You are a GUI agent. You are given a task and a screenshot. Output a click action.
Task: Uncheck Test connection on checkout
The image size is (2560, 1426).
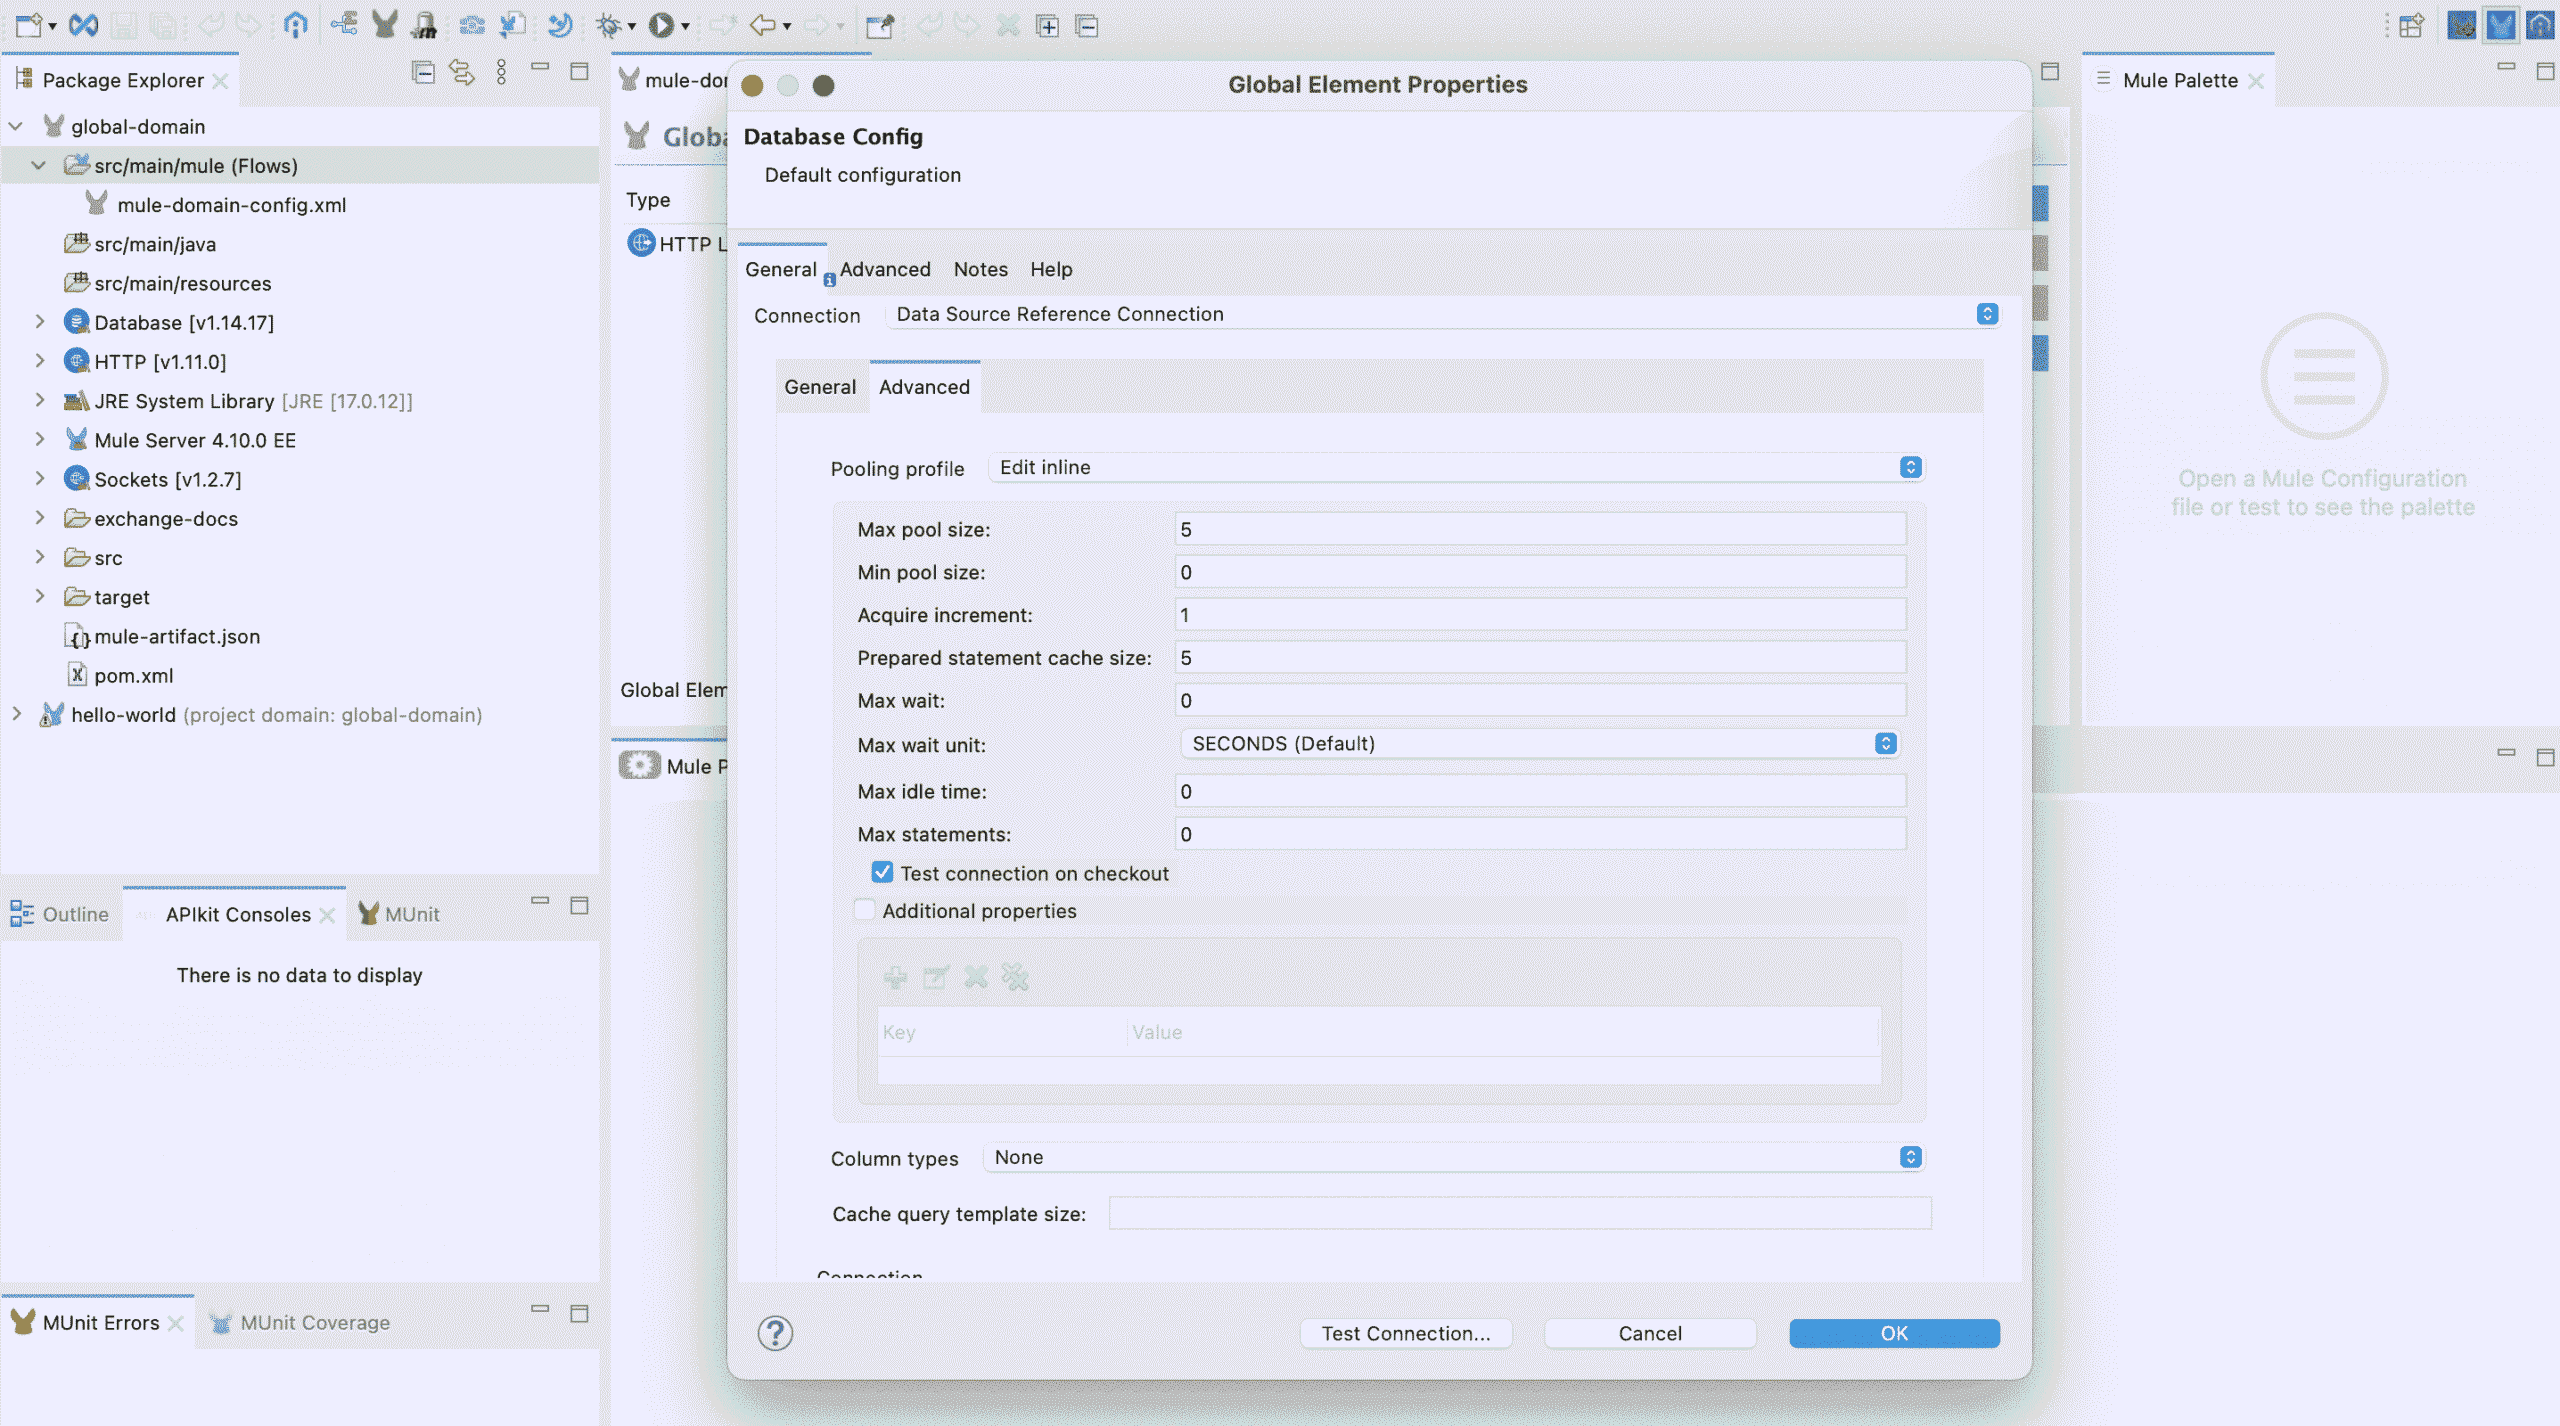[882, 872]
